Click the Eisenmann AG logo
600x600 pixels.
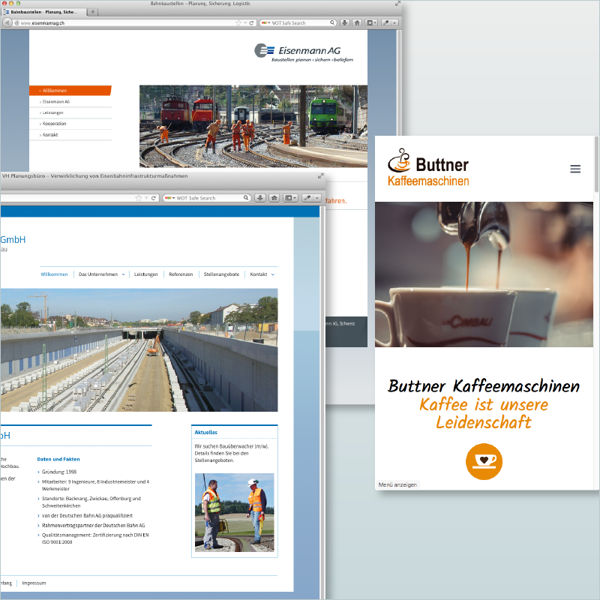point(304,53)
